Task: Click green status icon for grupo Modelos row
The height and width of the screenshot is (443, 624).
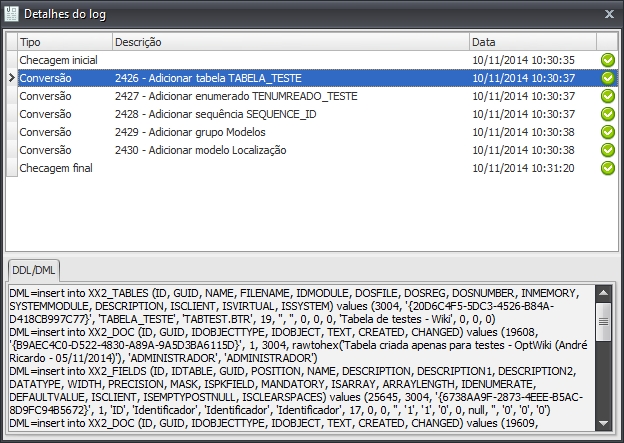Action: pos(607,132)
